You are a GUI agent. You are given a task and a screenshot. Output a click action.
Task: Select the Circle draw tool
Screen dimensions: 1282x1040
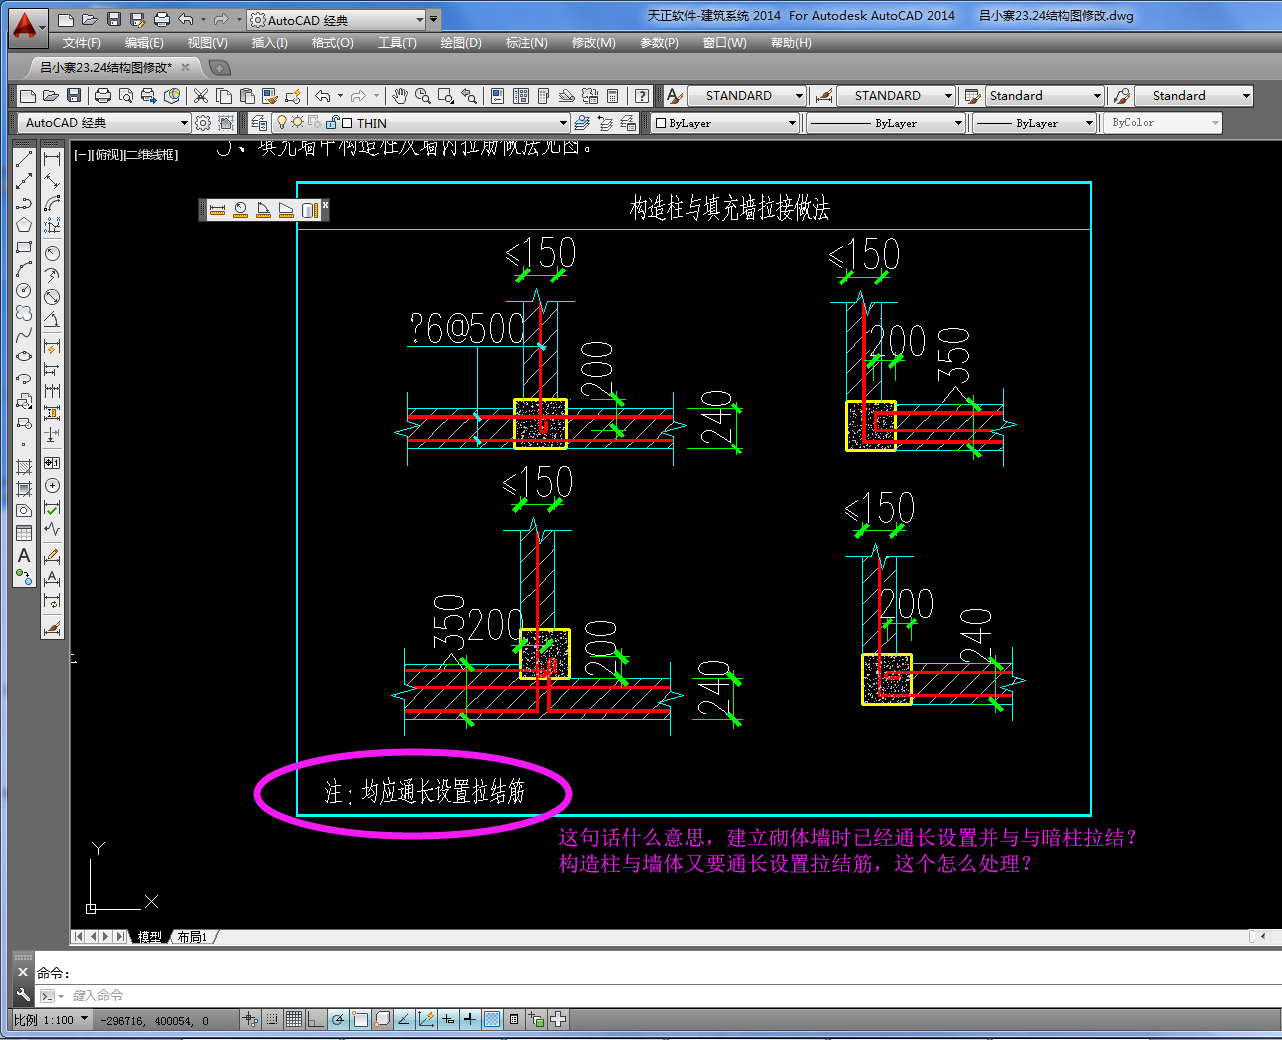24,291
